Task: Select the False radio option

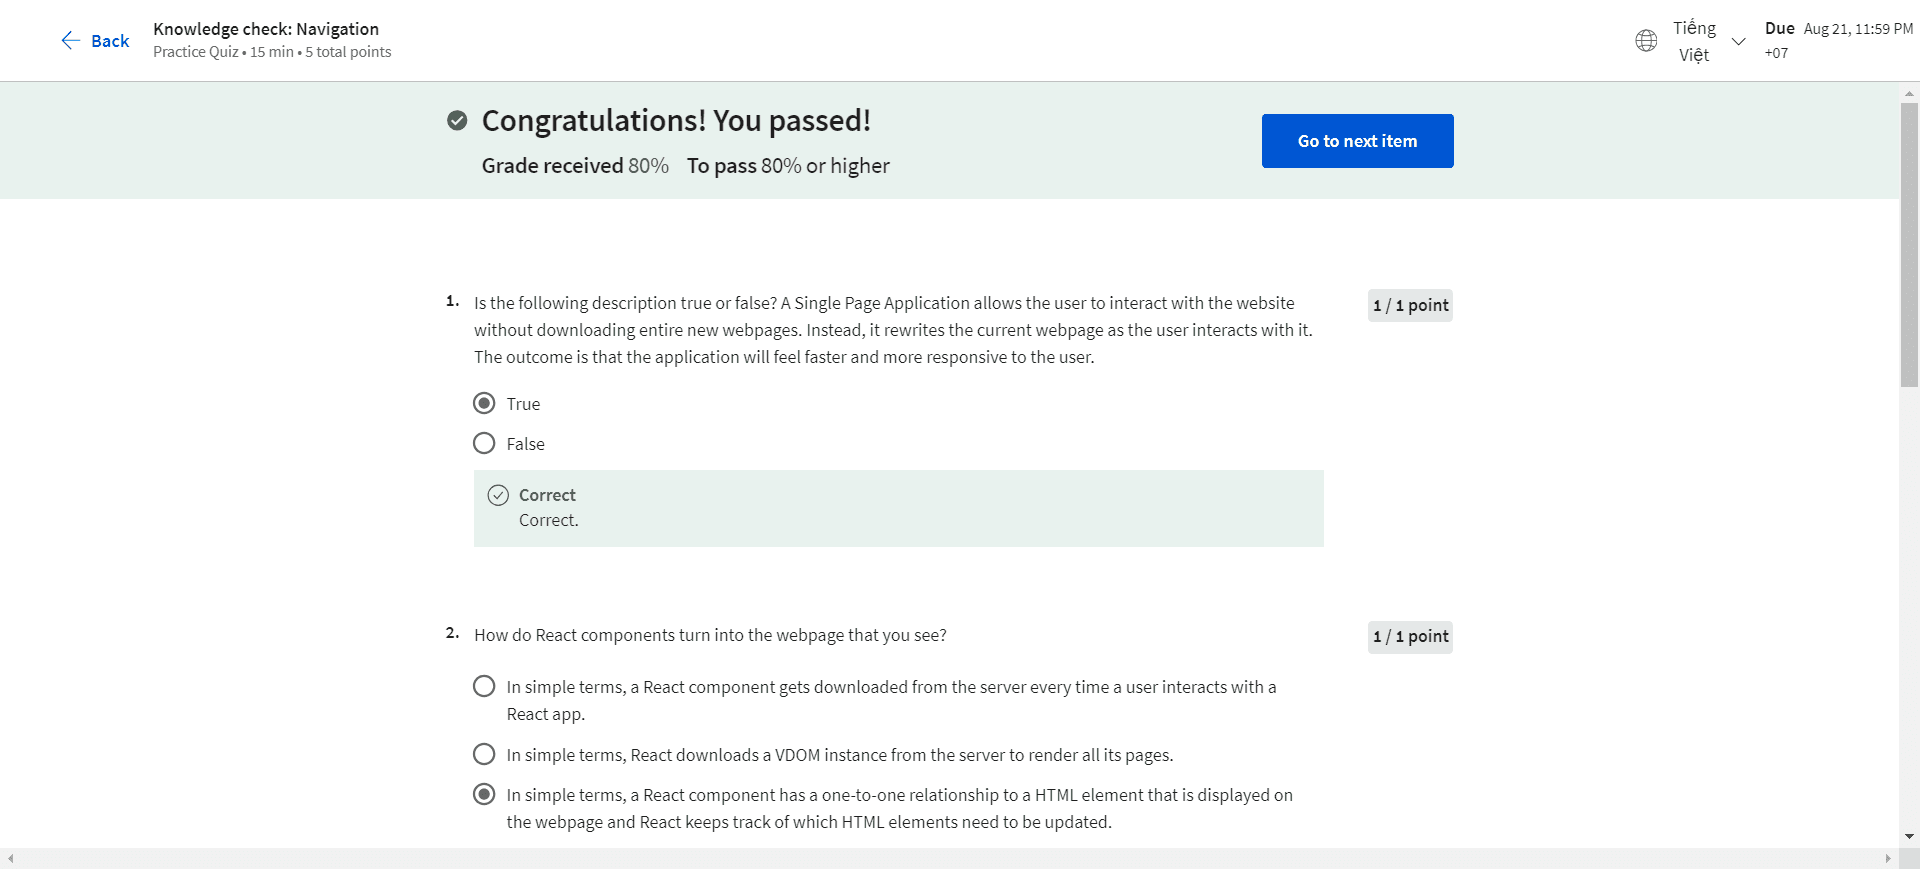Action: [484, 443]
